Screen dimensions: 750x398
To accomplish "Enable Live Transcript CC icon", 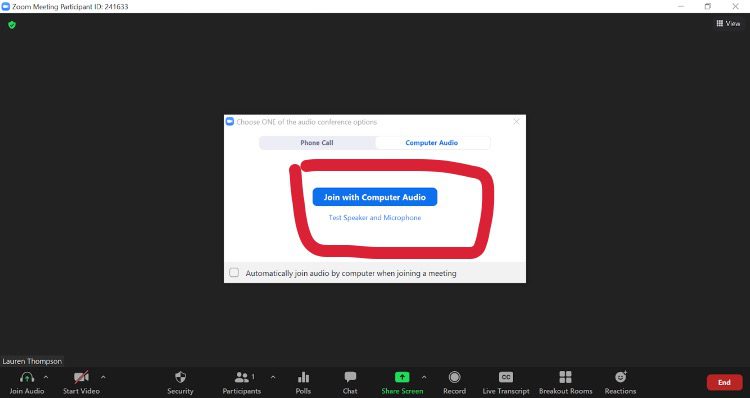I will [506, 377].
